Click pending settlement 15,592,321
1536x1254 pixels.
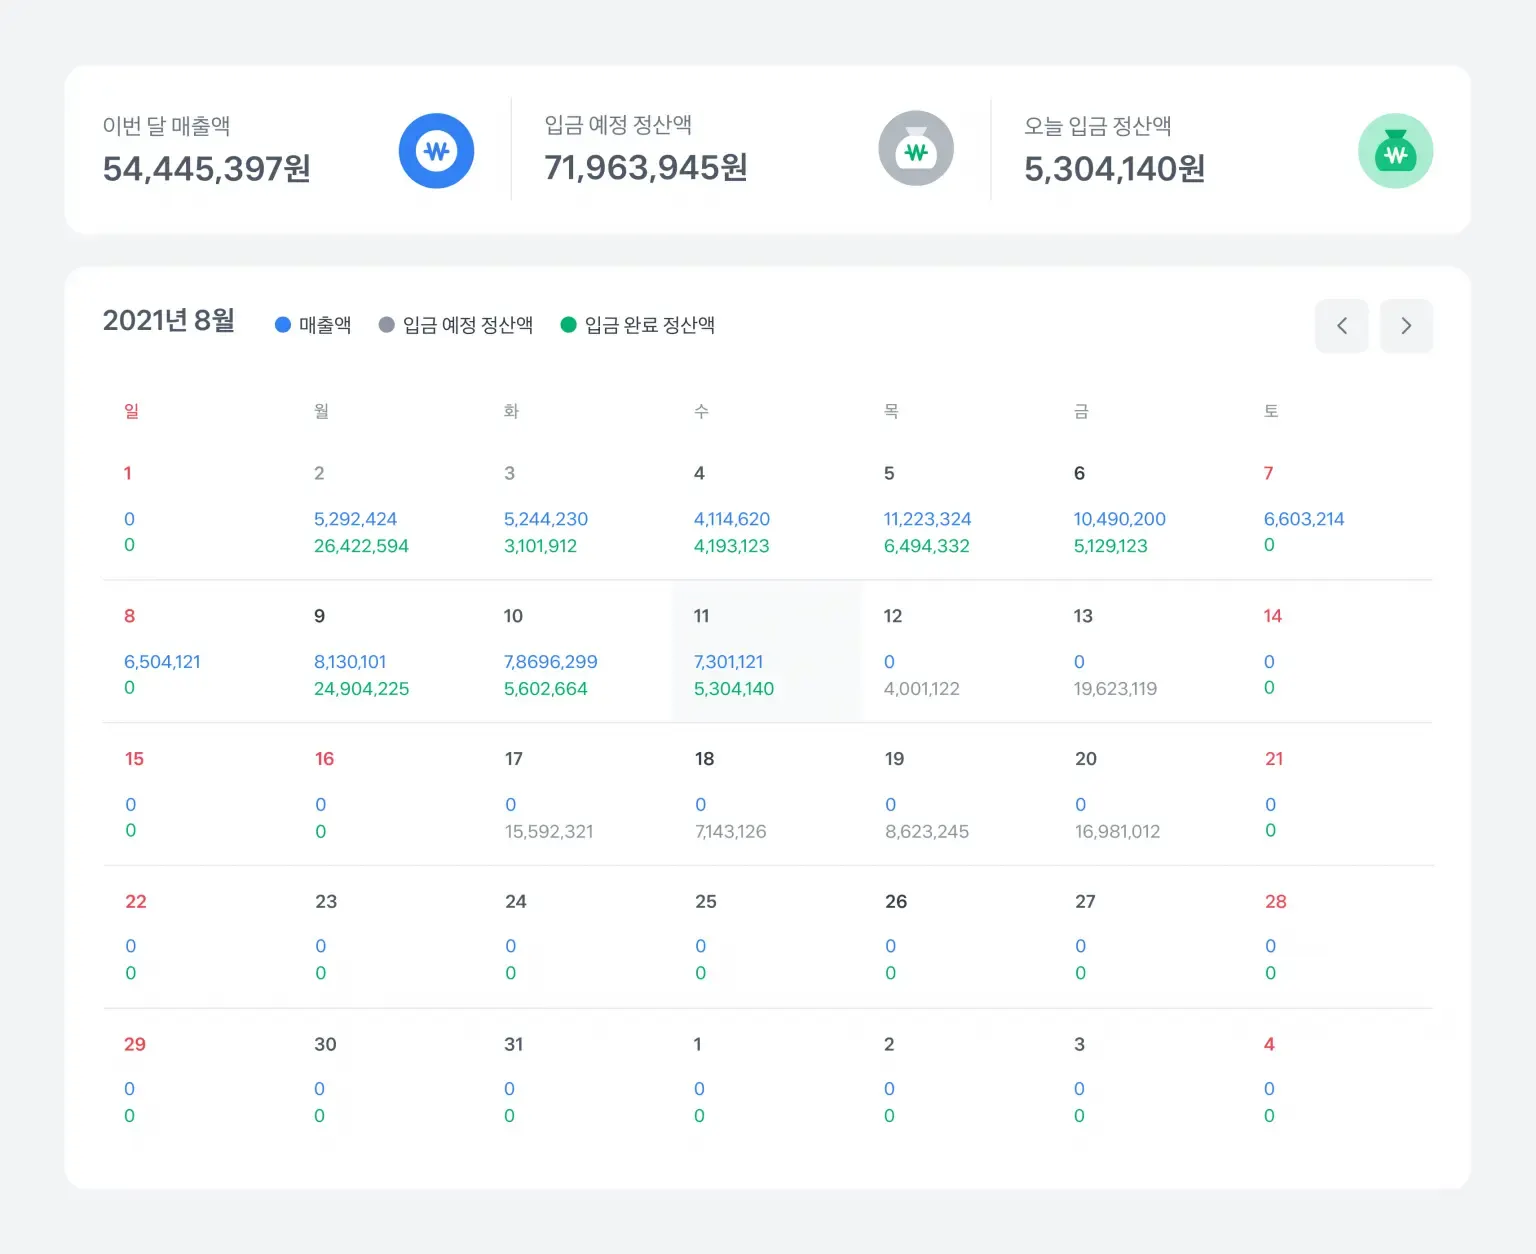click(549, 832)
